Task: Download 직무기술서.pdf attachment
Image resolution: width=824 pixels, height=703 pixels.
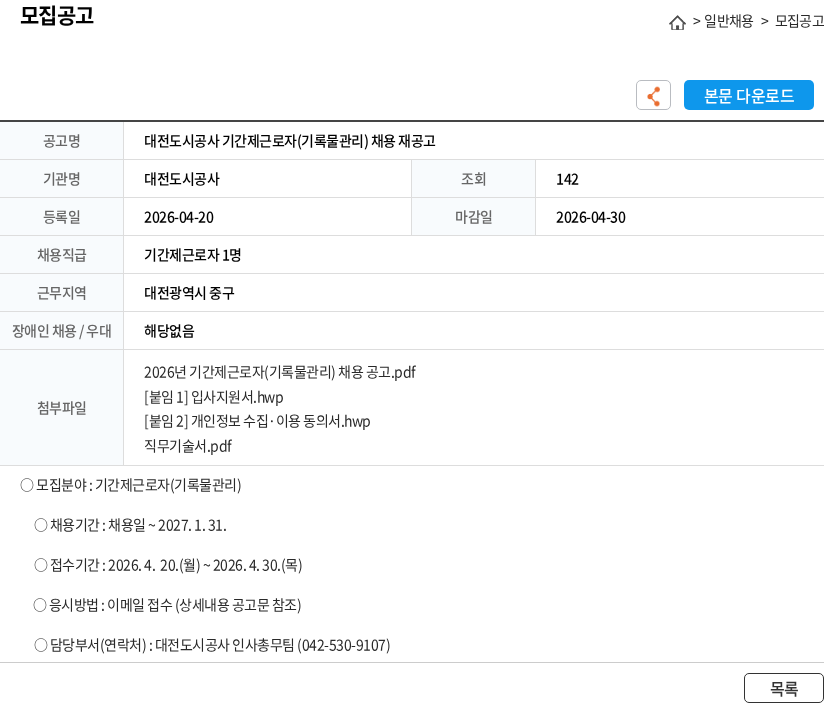Action: (x=188, y=446)
